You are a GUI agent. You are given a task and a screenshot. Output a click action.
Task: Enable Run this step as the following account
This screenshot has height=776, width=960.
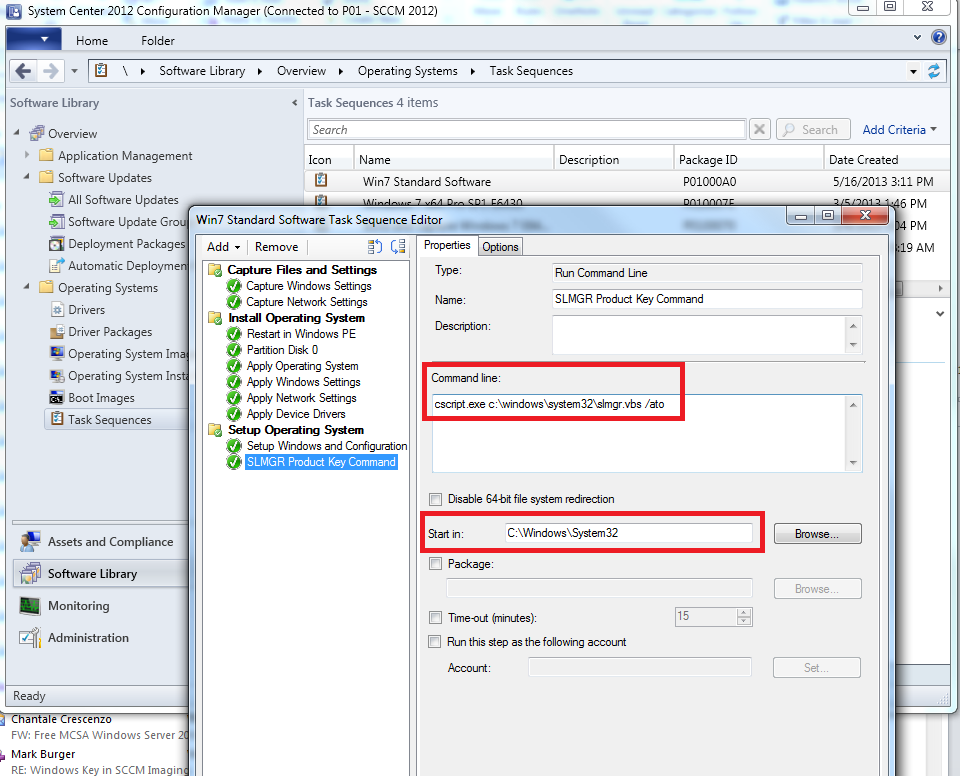point(436,641)
